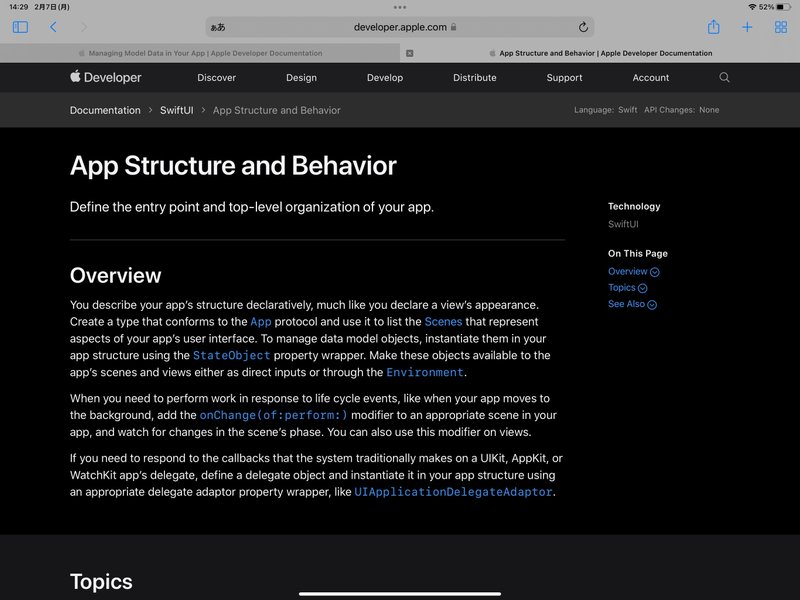Reload the current page
The height and width of the screenshot is (600, 800).
pyautogui.click(x=583, y=27)
